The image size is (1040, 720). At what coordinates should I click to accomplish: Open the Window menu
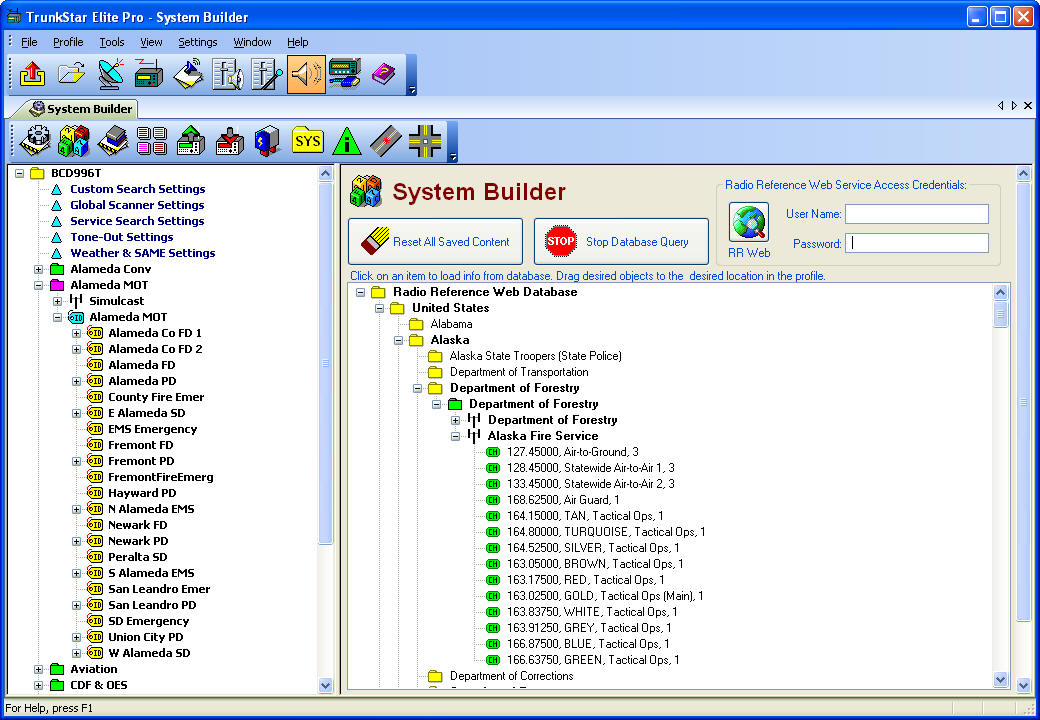[x=252, y=42]
